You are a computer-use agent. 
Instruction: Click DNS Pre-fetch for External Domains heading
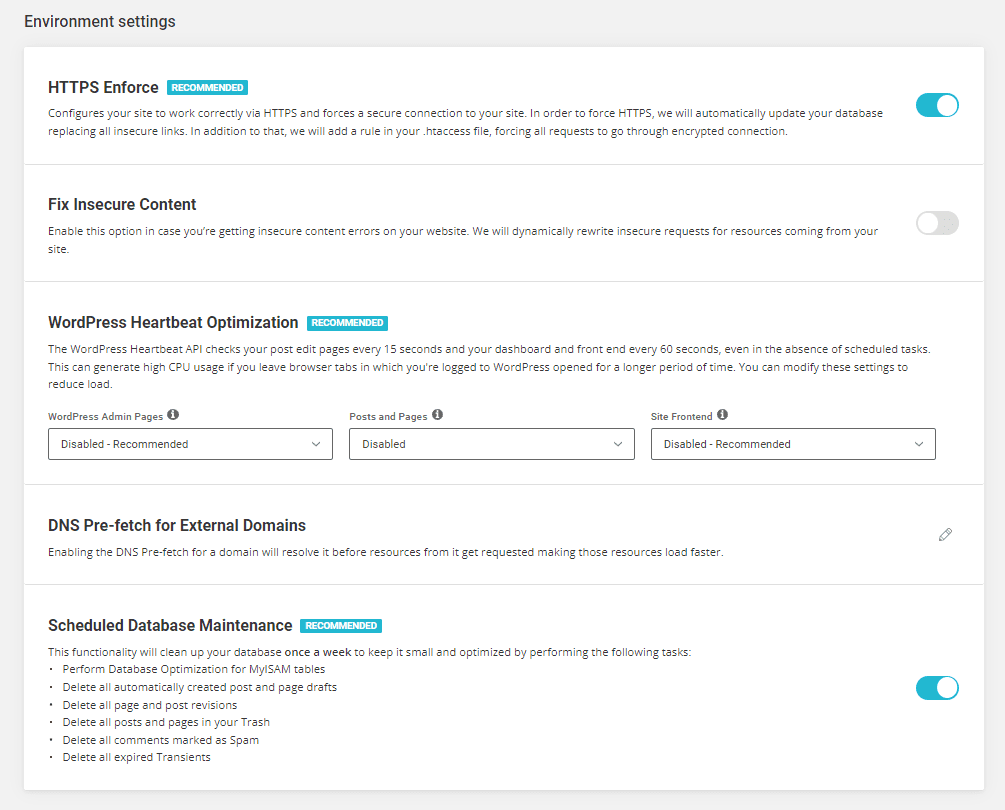pos(177,526)
